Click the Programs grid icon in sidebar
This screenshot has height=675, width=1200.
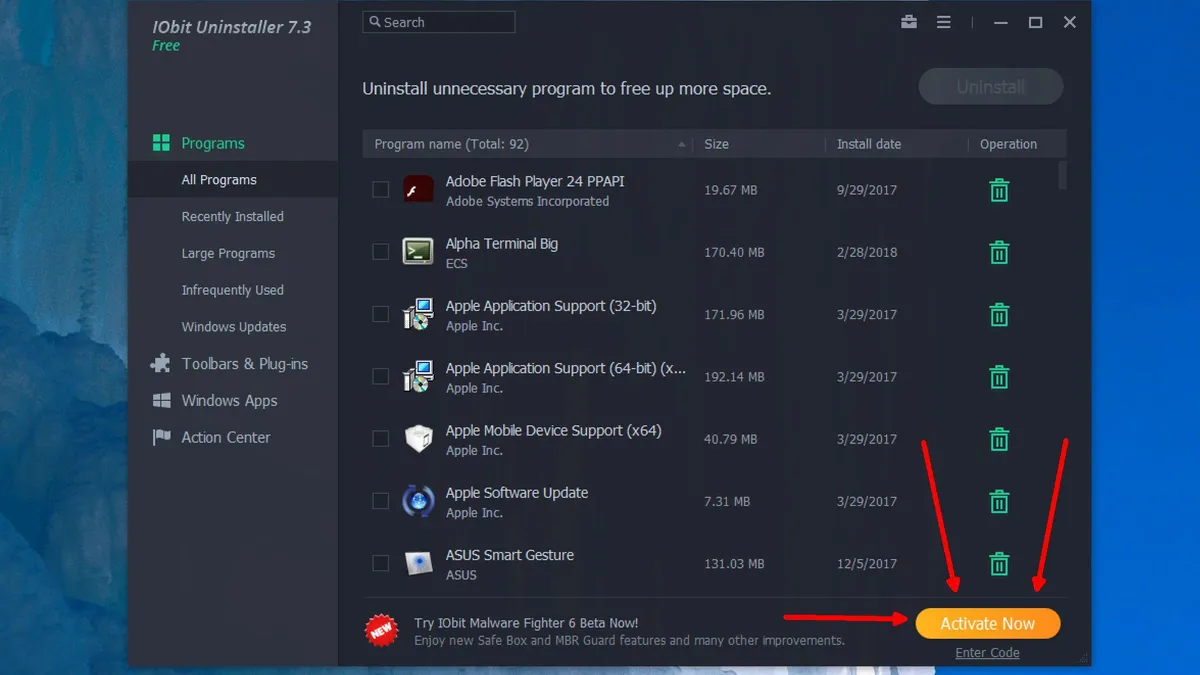point(161,143)
